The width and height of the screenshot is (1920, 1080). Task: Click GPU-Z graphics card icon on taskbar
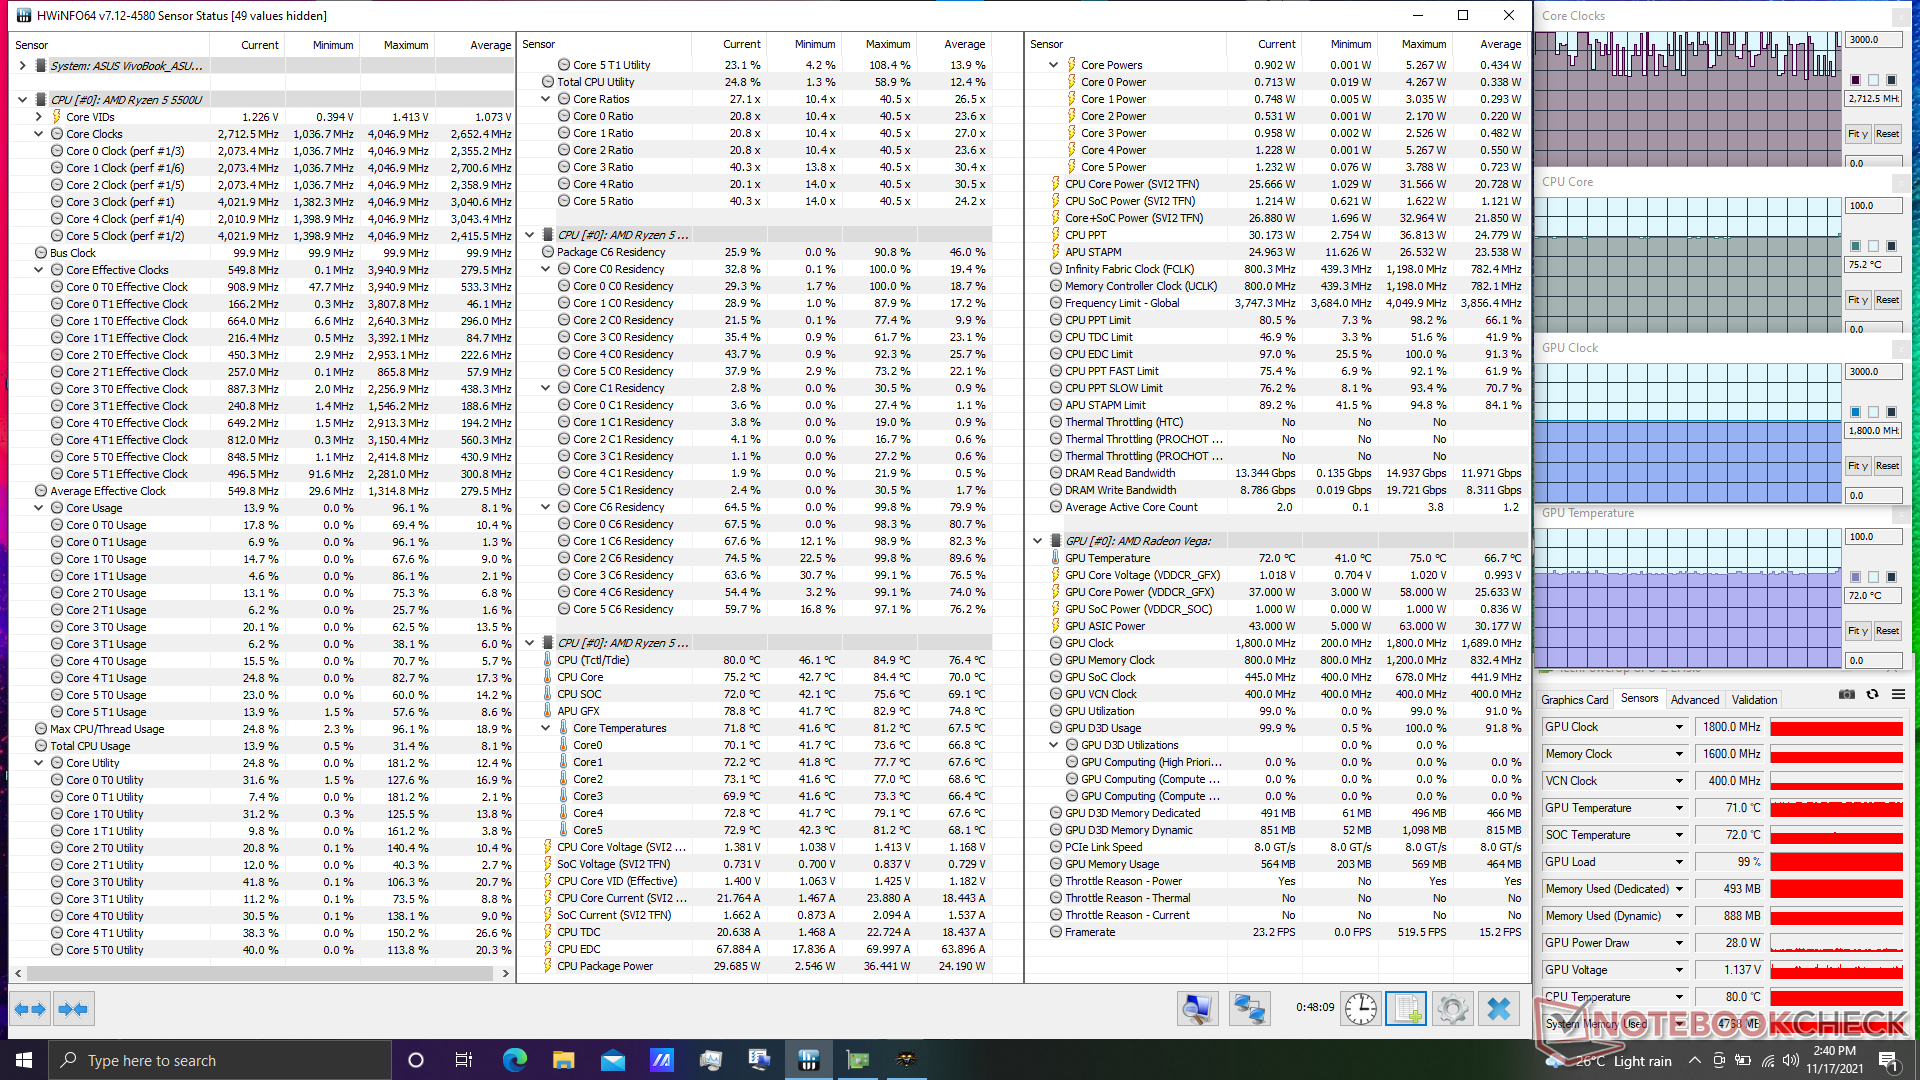tap(857, 1060)
